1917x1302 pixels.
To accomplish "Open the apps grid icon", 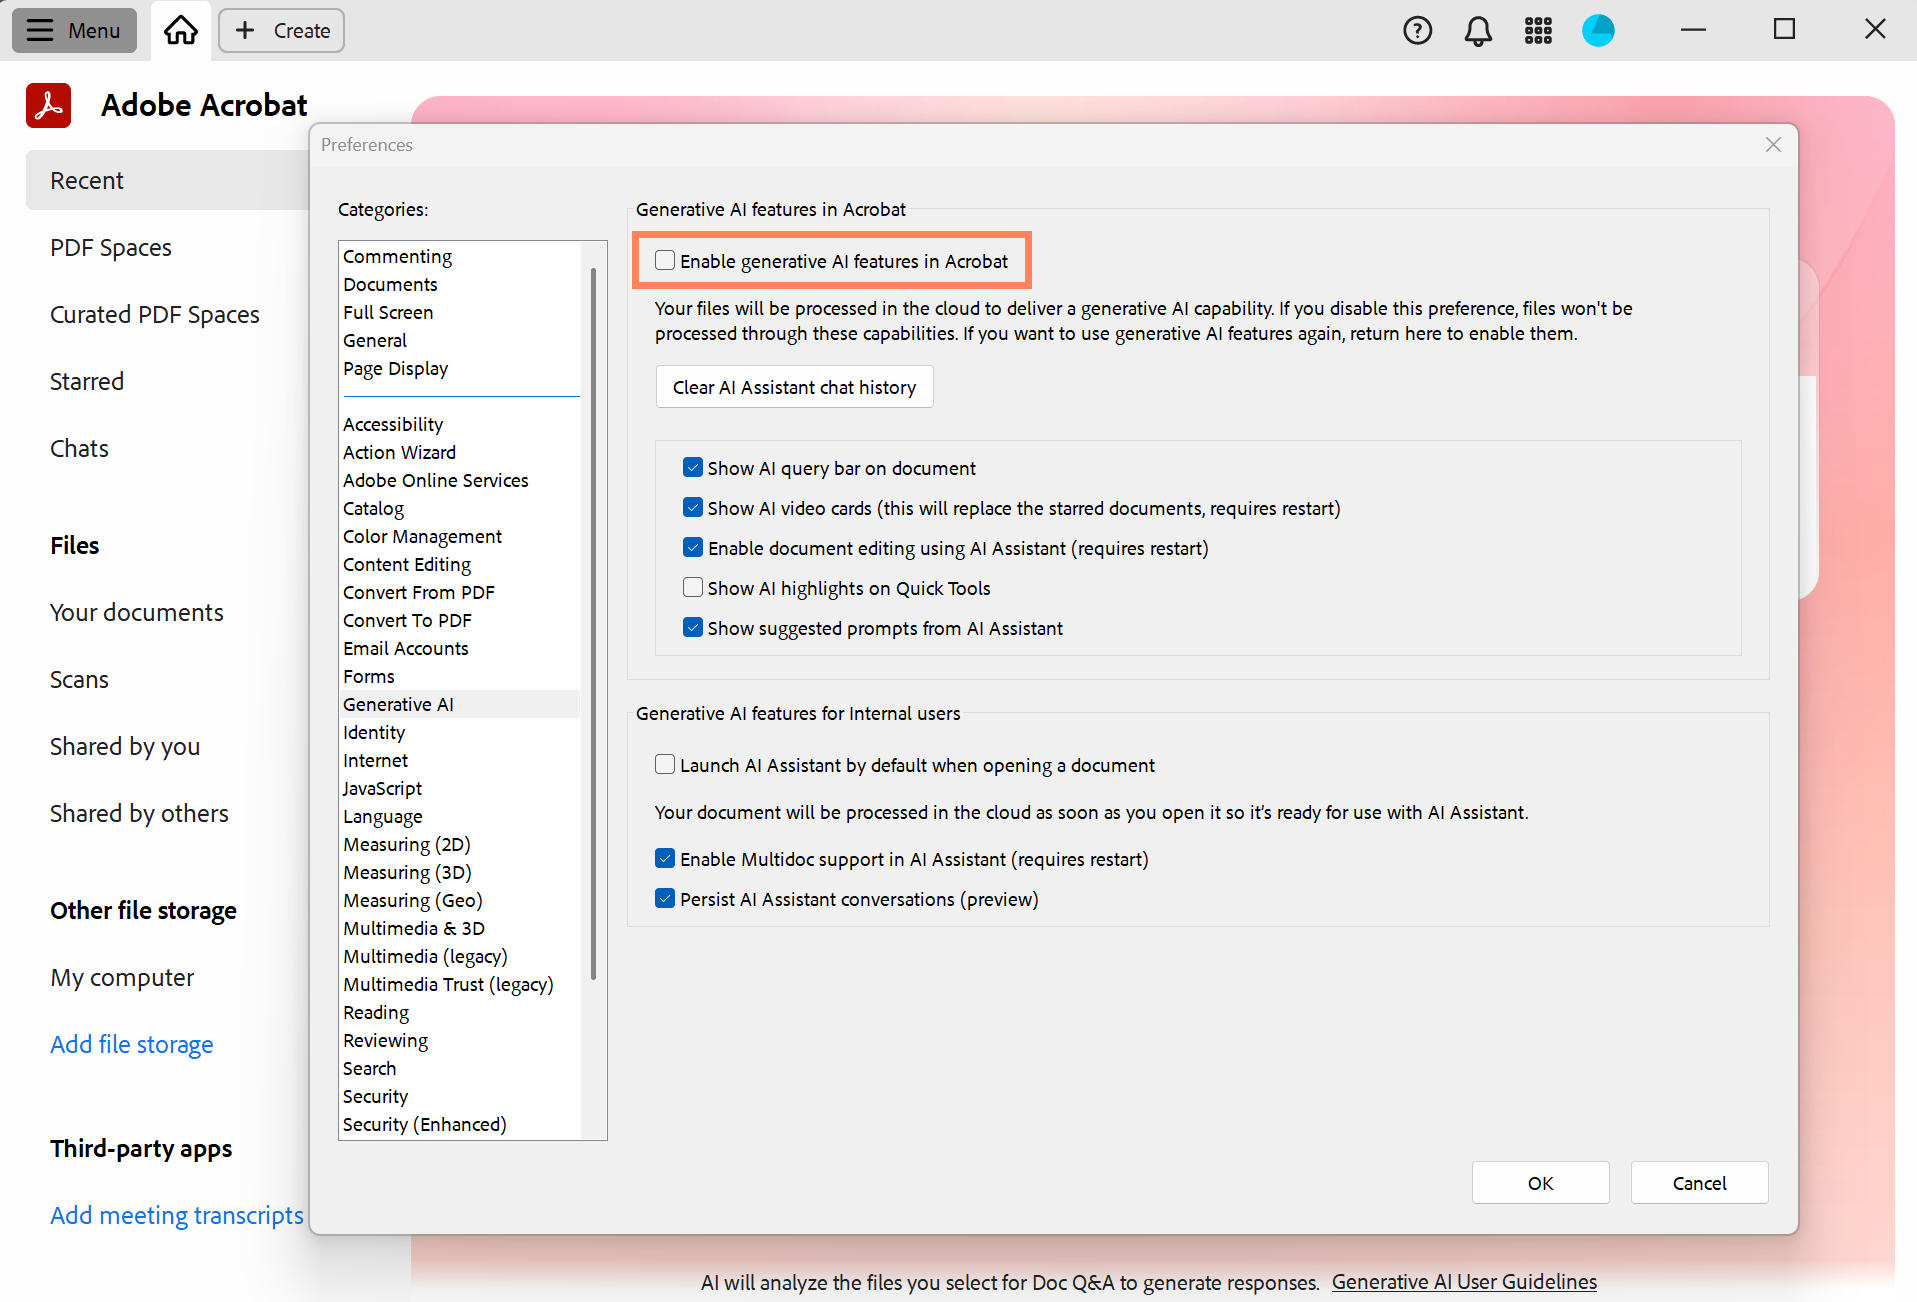I will 1538,30.
